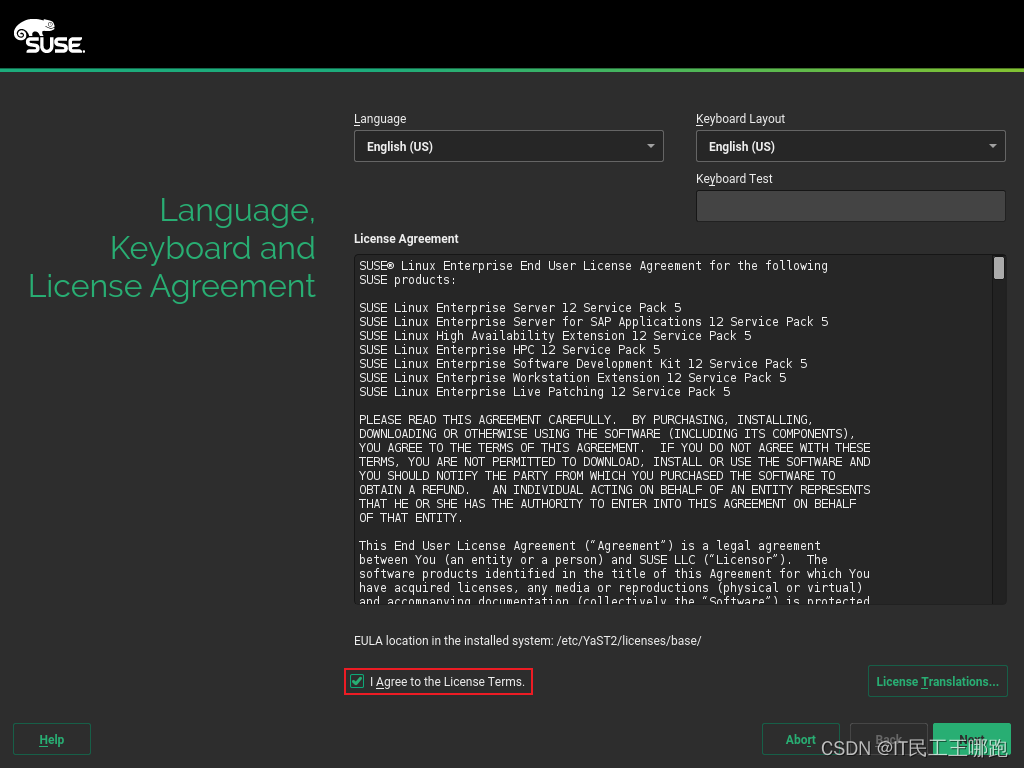The image size is (1024, 768).
Task: Open the Help window
Action: [x=51, y=739]
